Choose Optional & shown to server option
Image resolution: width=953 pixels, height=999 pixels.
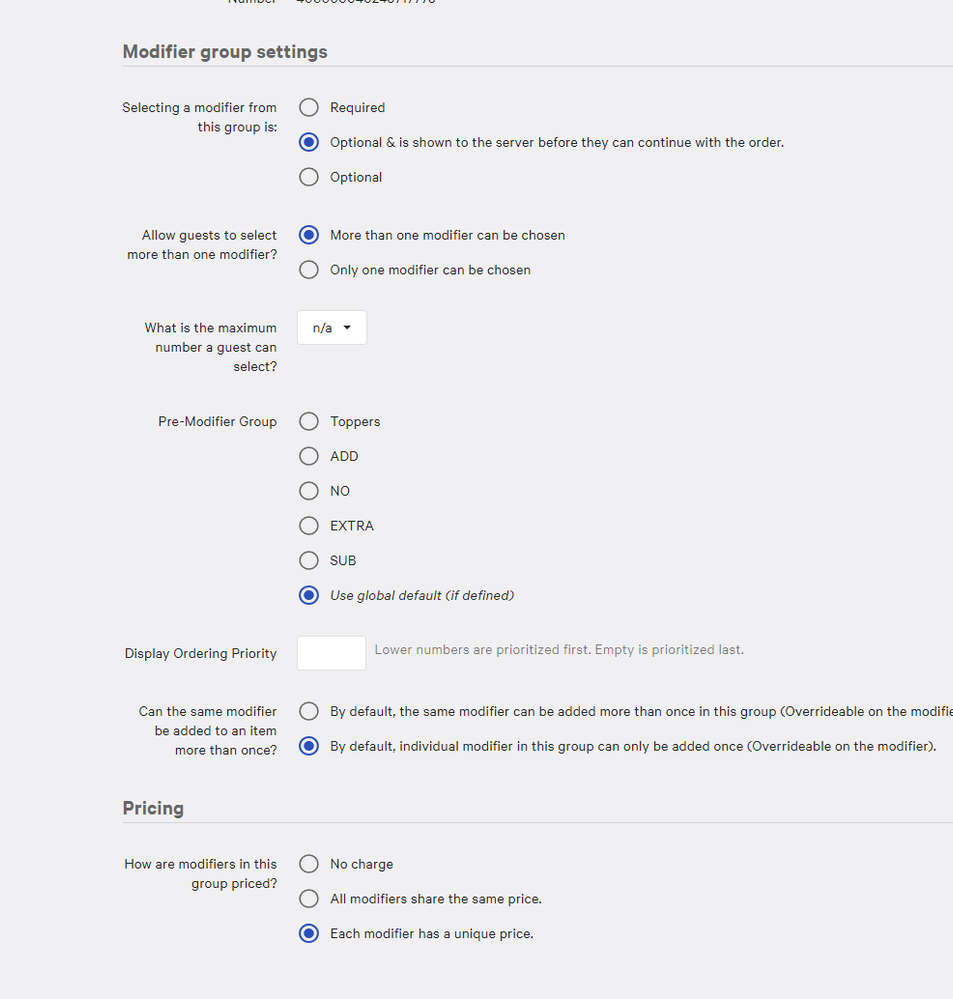tap(310, 143)
